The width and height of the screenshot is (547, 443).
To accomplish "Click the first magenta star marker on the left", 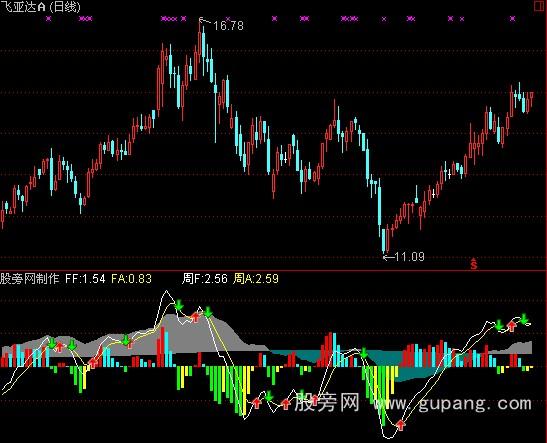I will [48, 19].
